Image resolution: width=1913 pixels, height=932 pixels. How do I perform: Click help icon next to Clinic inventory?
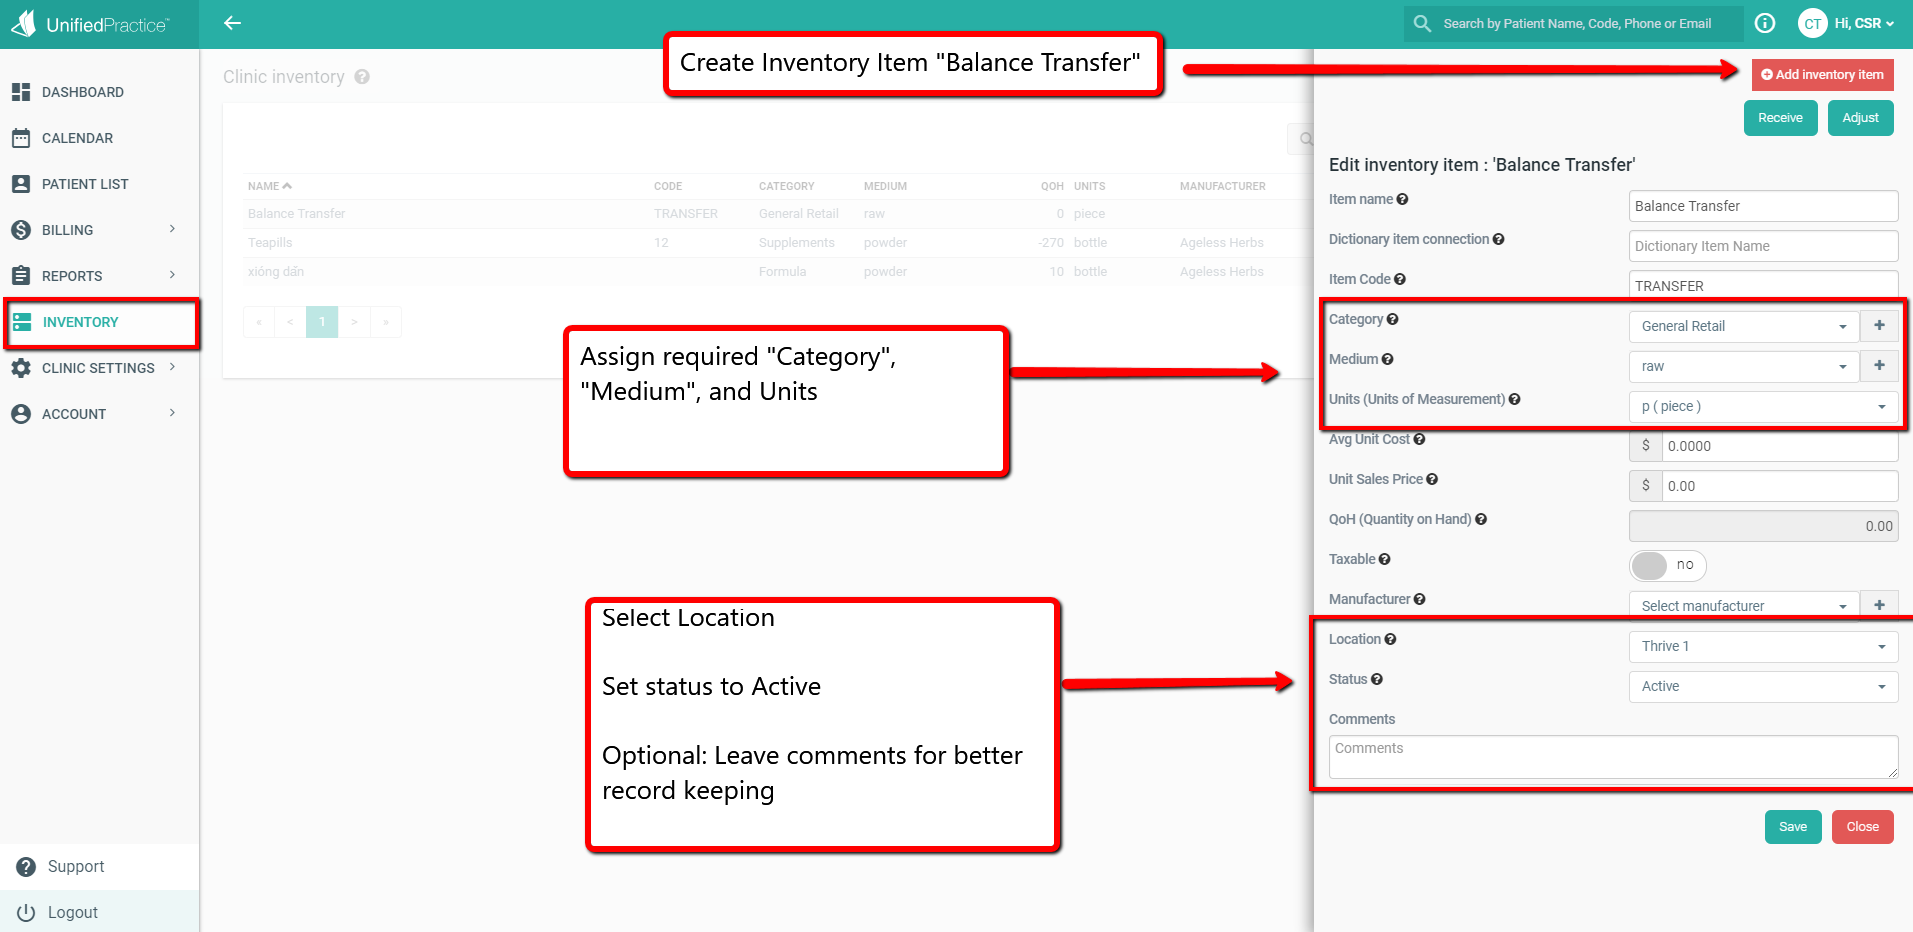362,77
